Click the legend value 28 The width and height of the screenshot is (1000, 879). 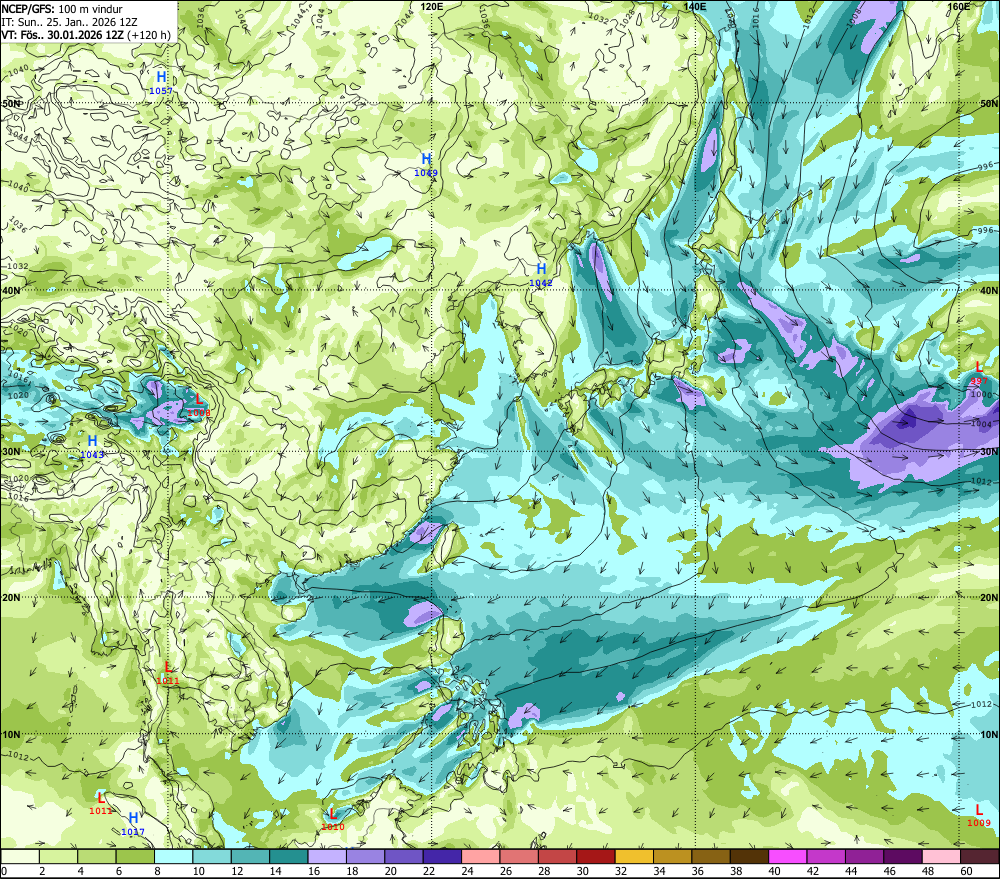point(543,871)
